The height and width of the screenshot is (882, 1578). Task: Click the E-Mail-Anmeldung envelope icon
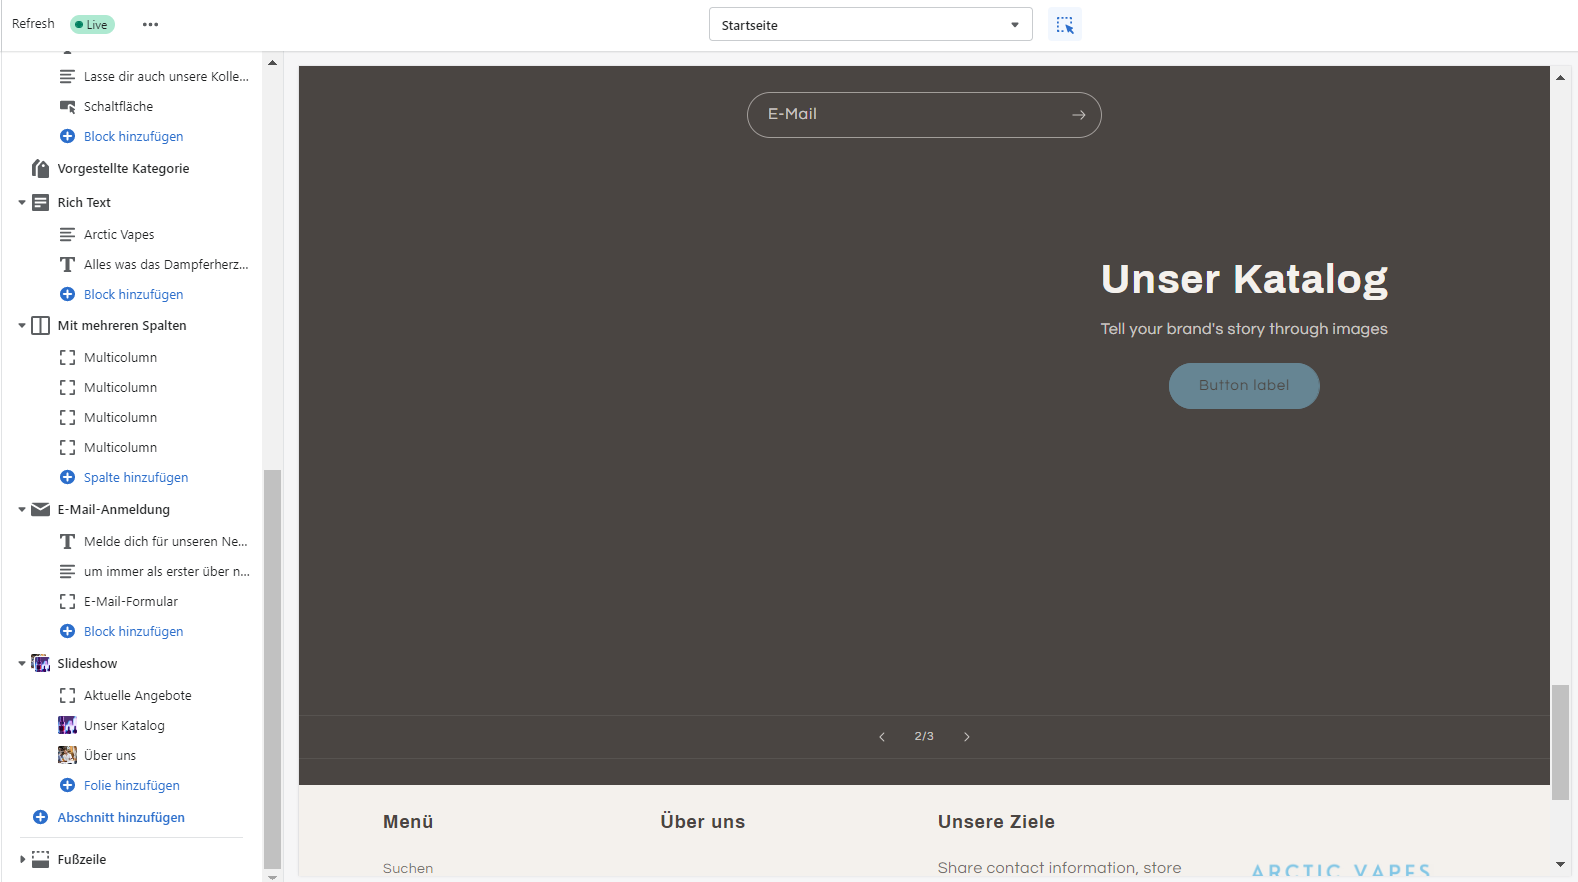click(40, 510)
